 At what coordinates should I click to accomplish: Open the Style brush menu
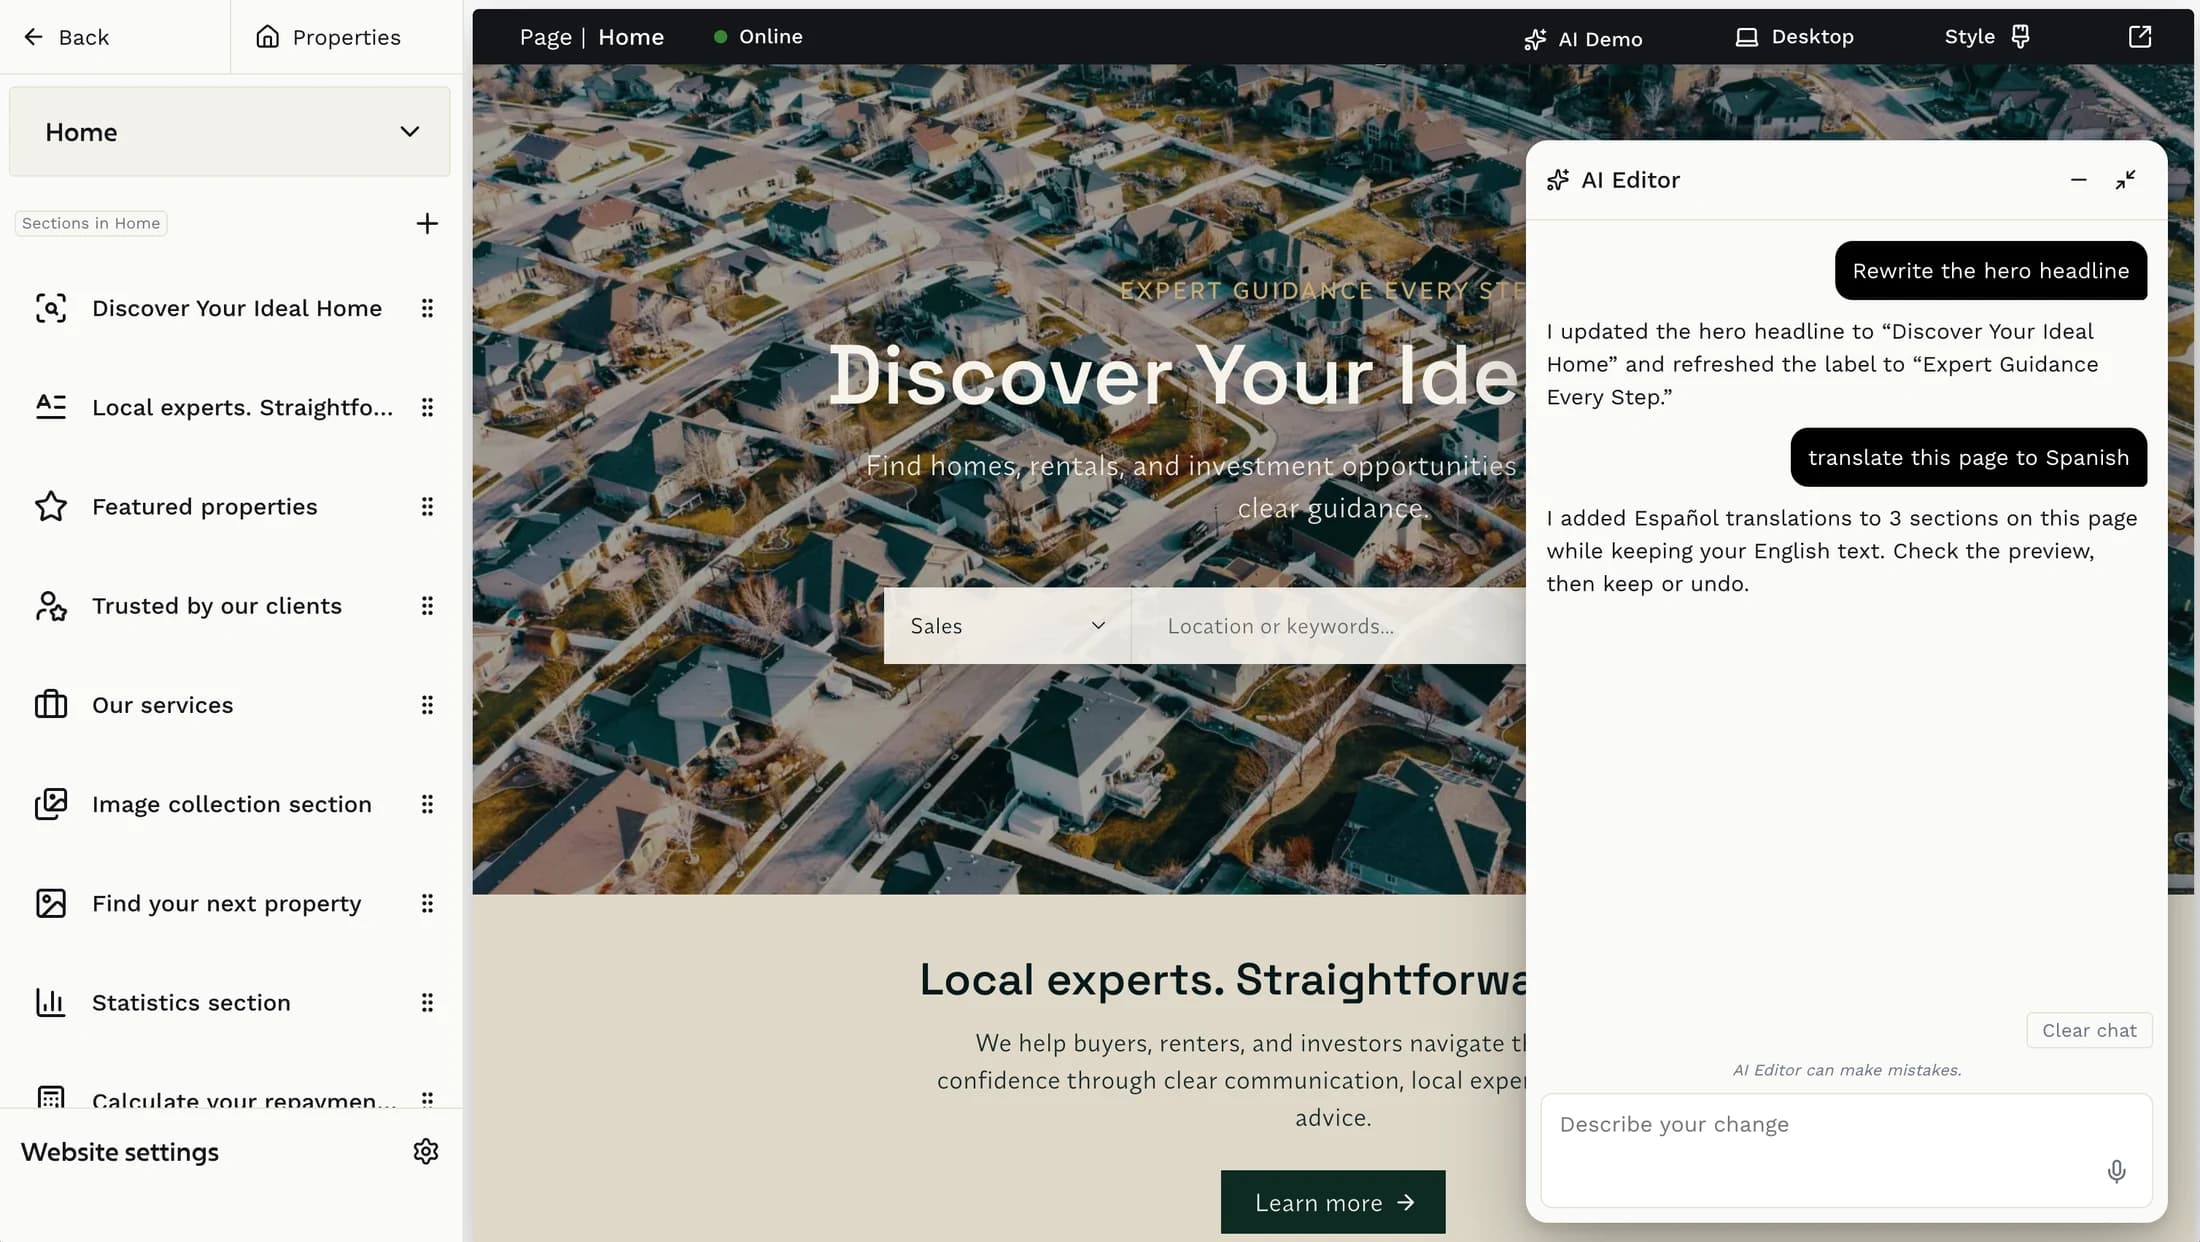[1987, 37]
